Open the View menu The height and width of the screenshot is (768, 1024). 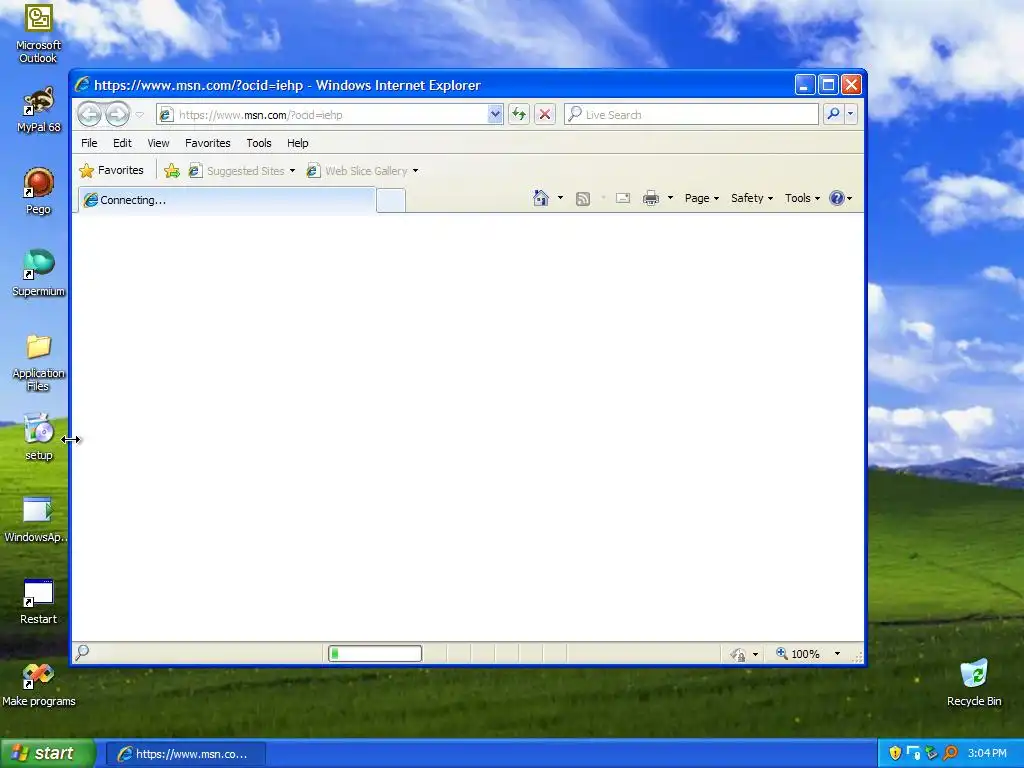coord(158,143)
